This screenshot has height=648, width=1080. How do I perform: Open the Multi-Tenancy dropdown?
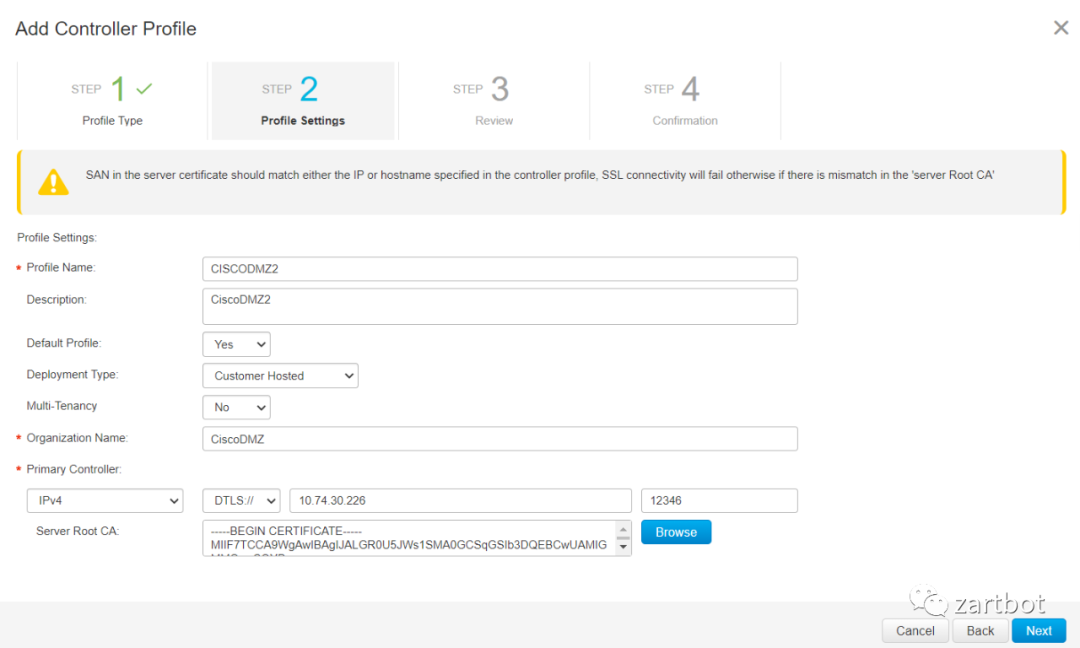(236, 408)
